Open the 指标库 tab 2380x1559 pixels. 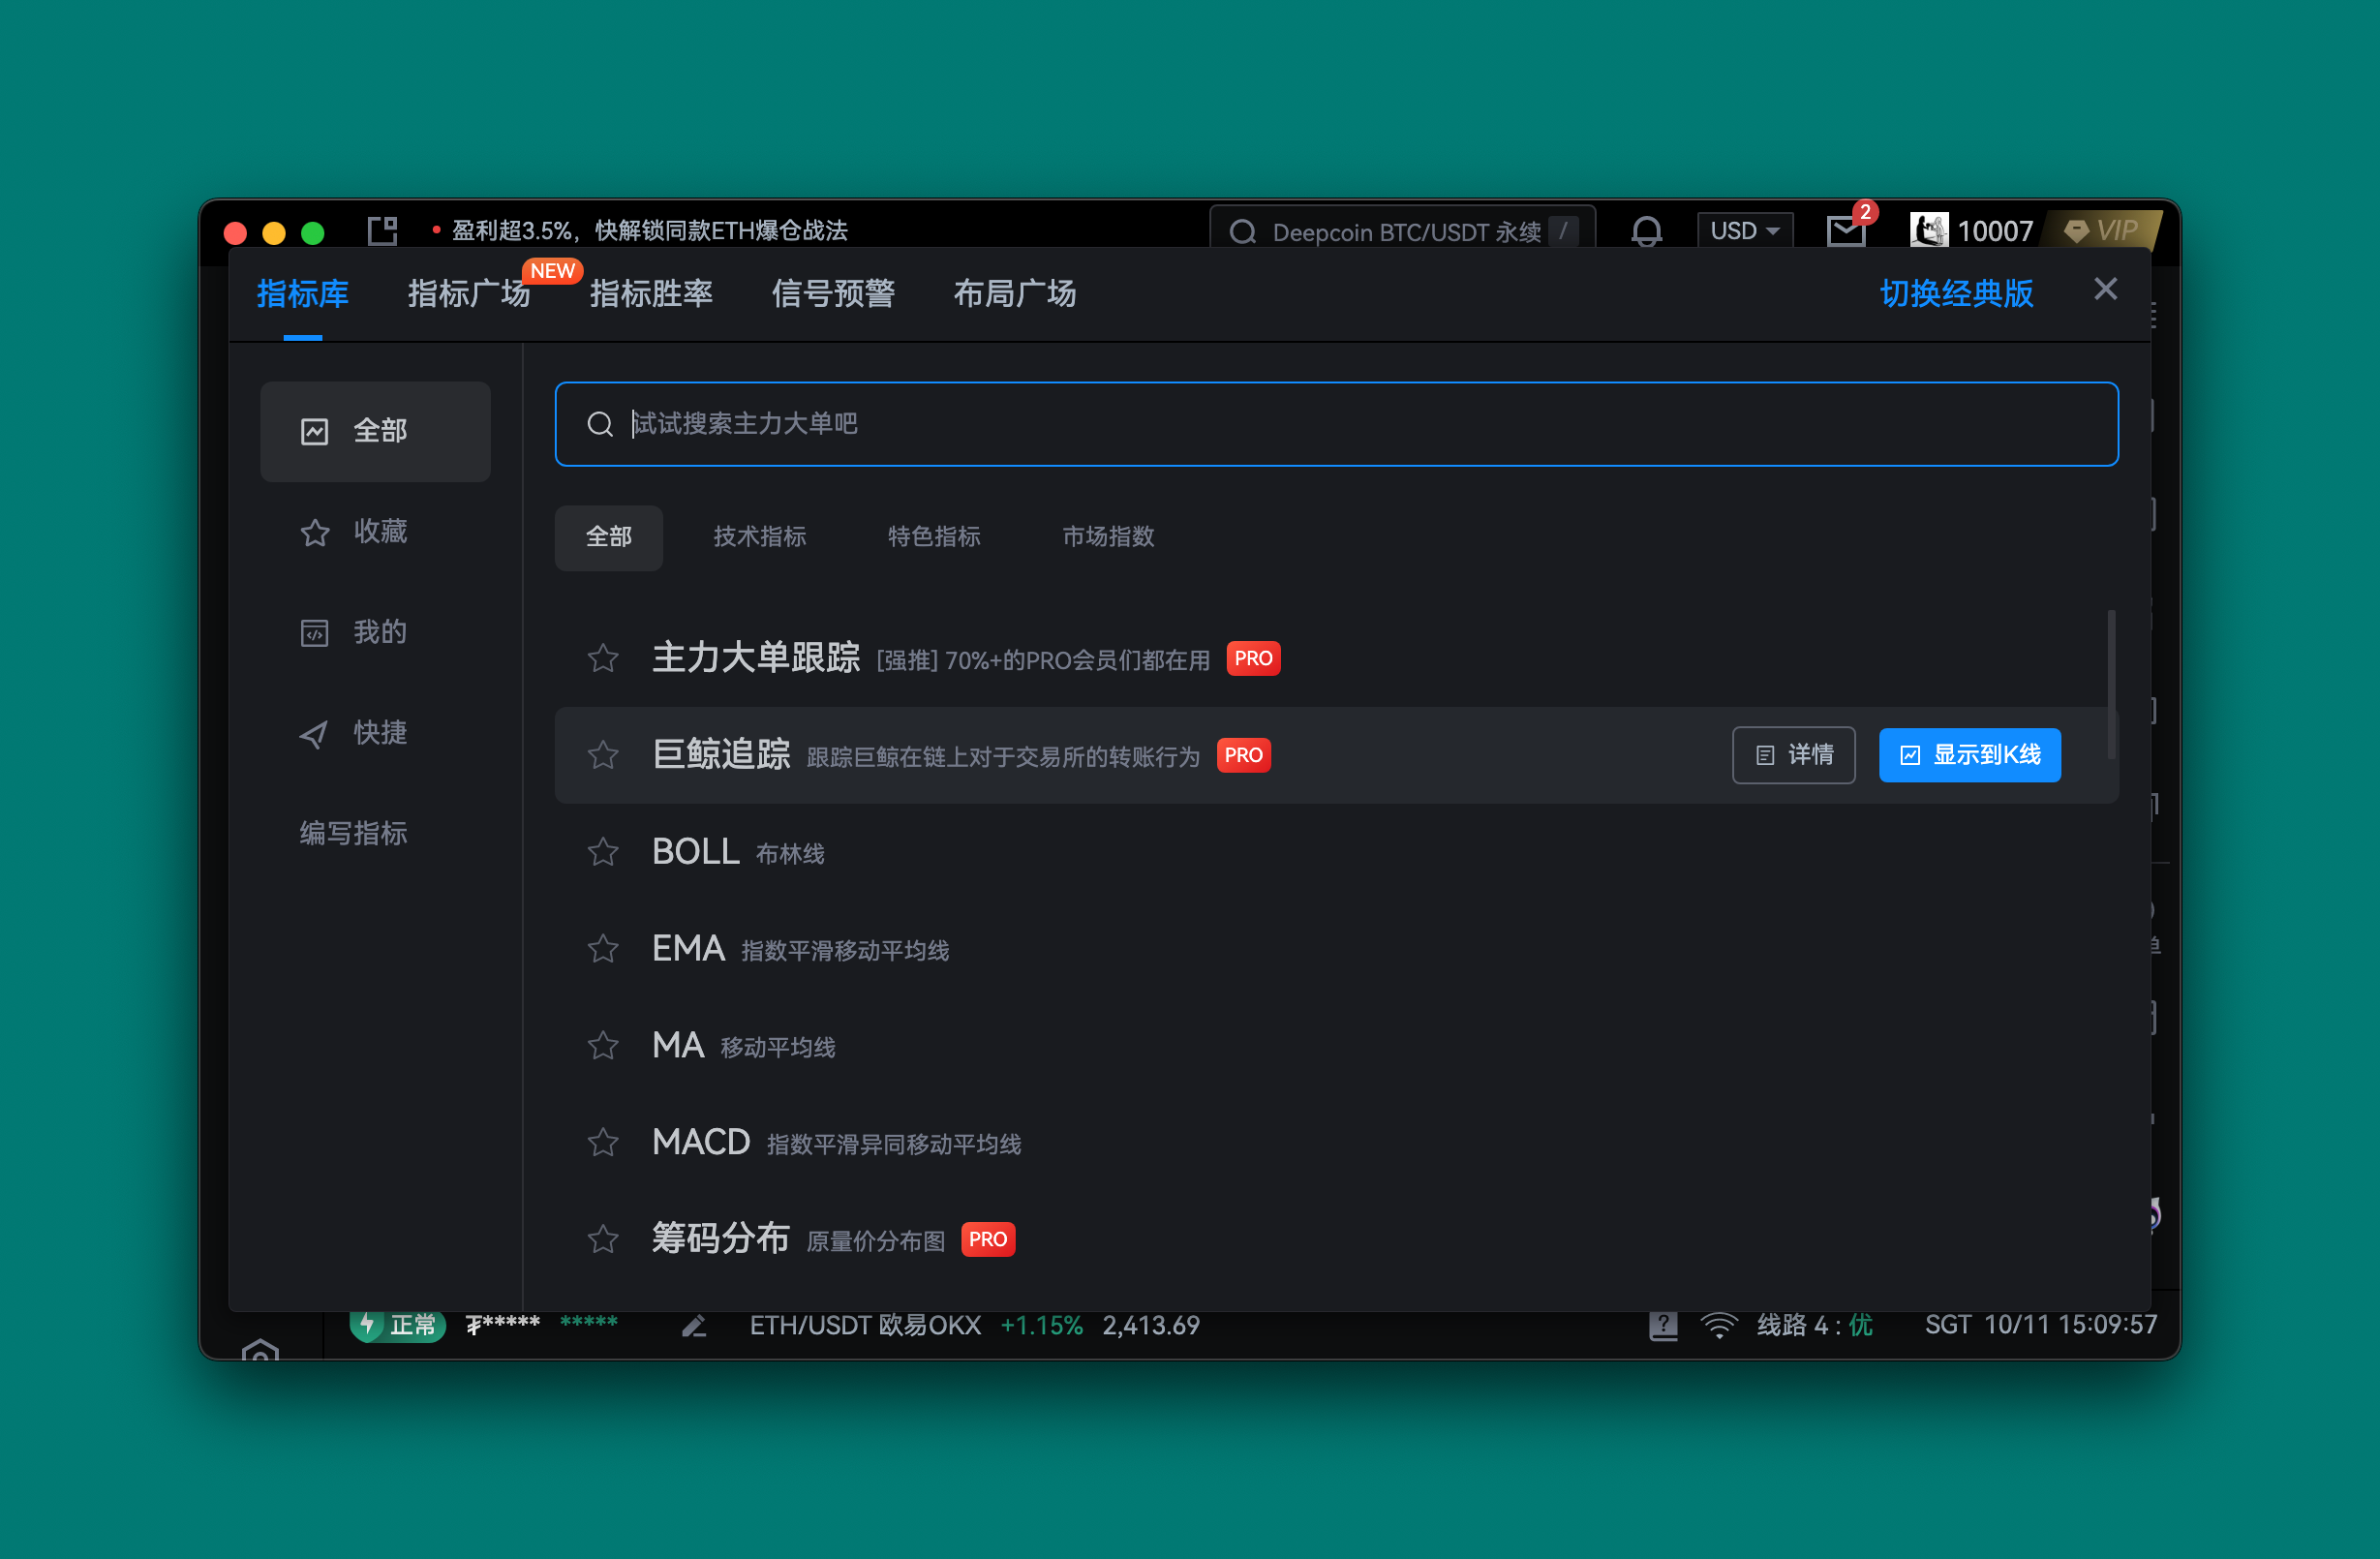point(303,294)
